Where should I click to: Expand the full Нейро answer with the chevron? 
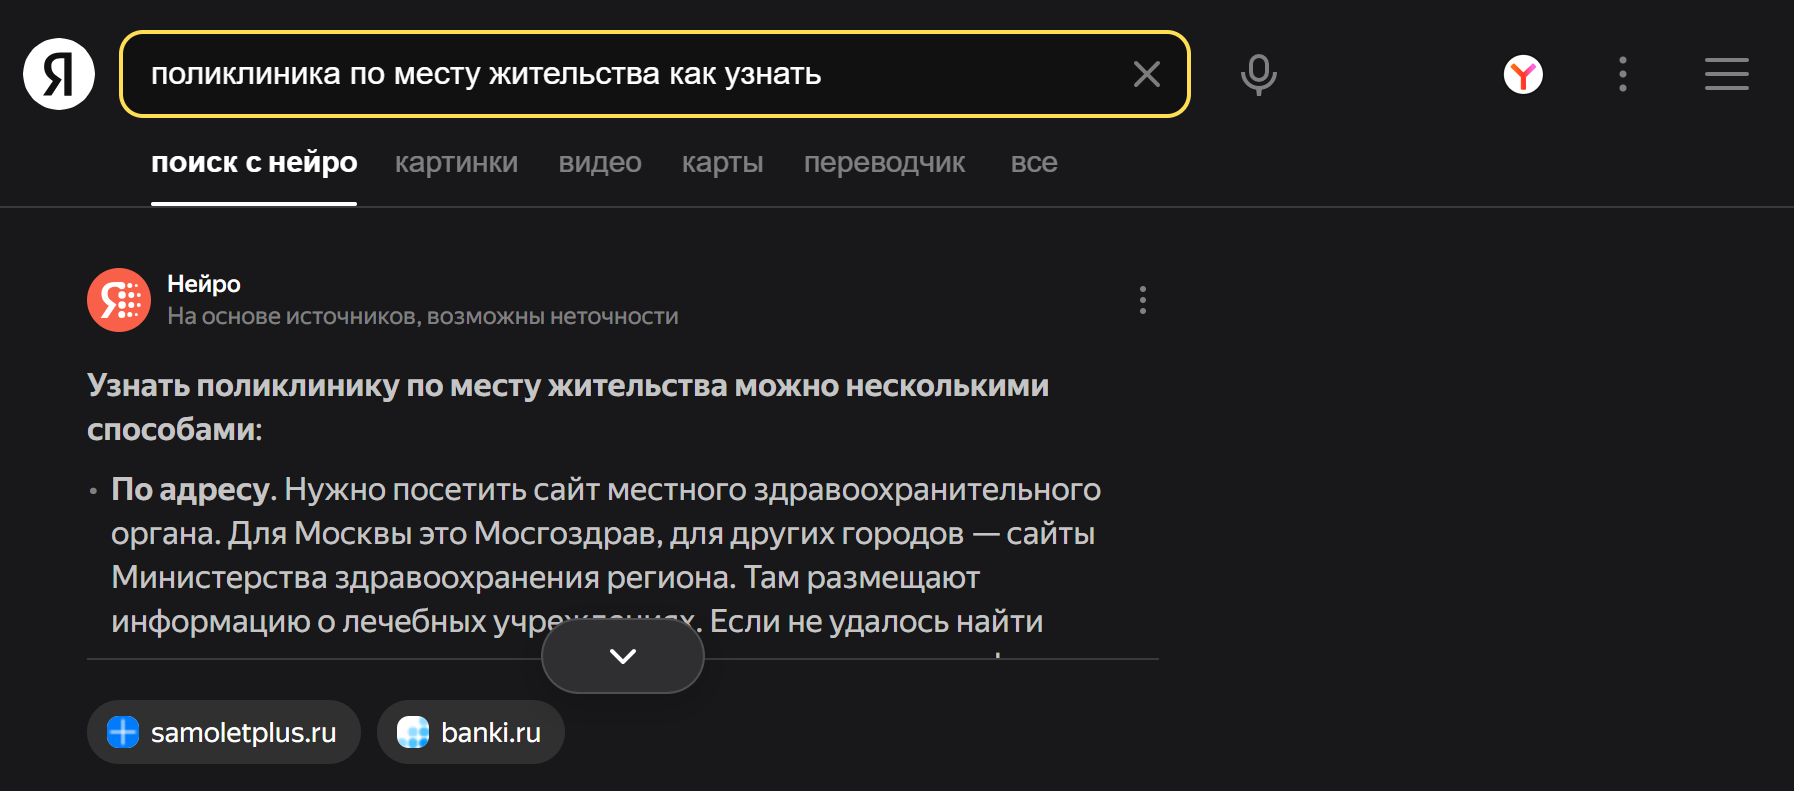[x=622, y=656]
